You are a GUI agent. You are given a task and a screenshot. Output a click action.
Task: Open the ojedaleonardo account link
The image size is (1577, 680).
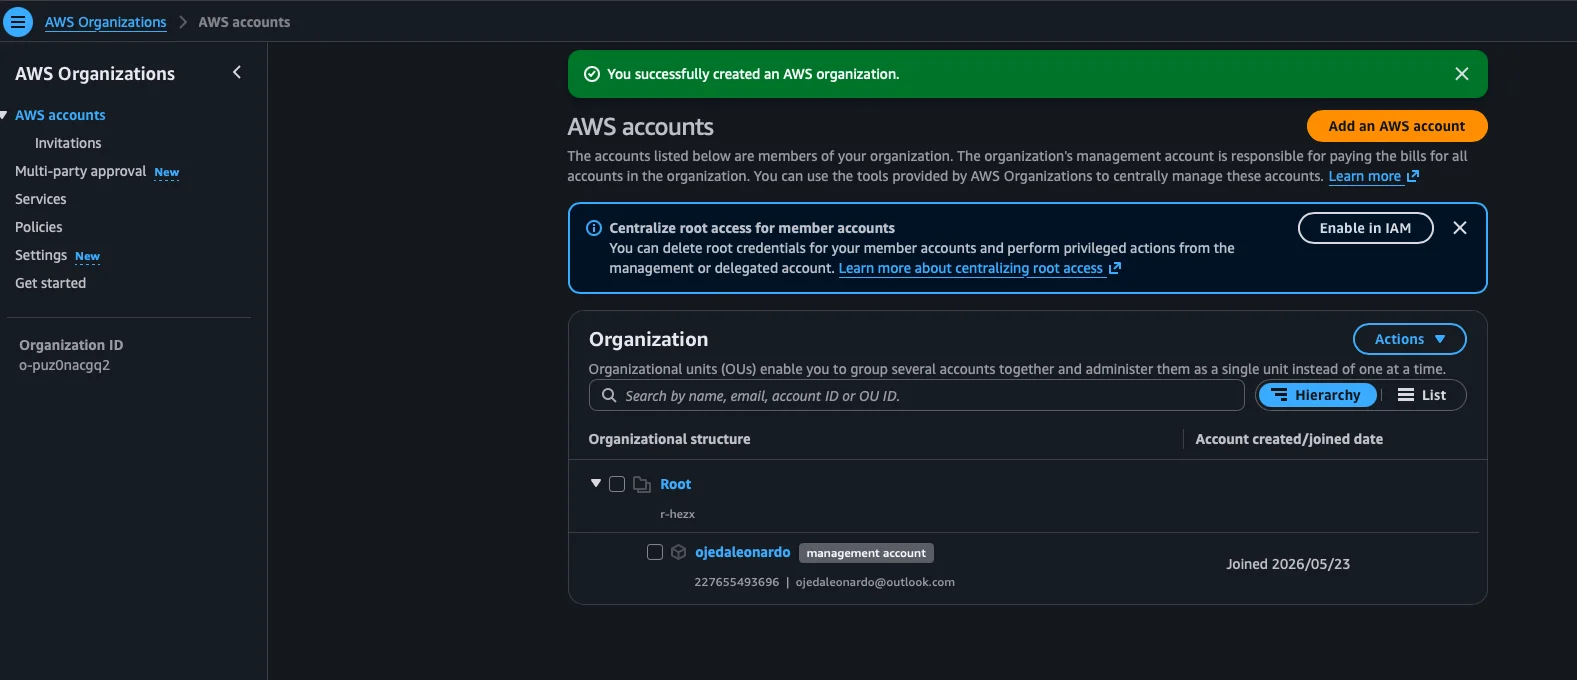pyautogui.click(x=742, y=552)
